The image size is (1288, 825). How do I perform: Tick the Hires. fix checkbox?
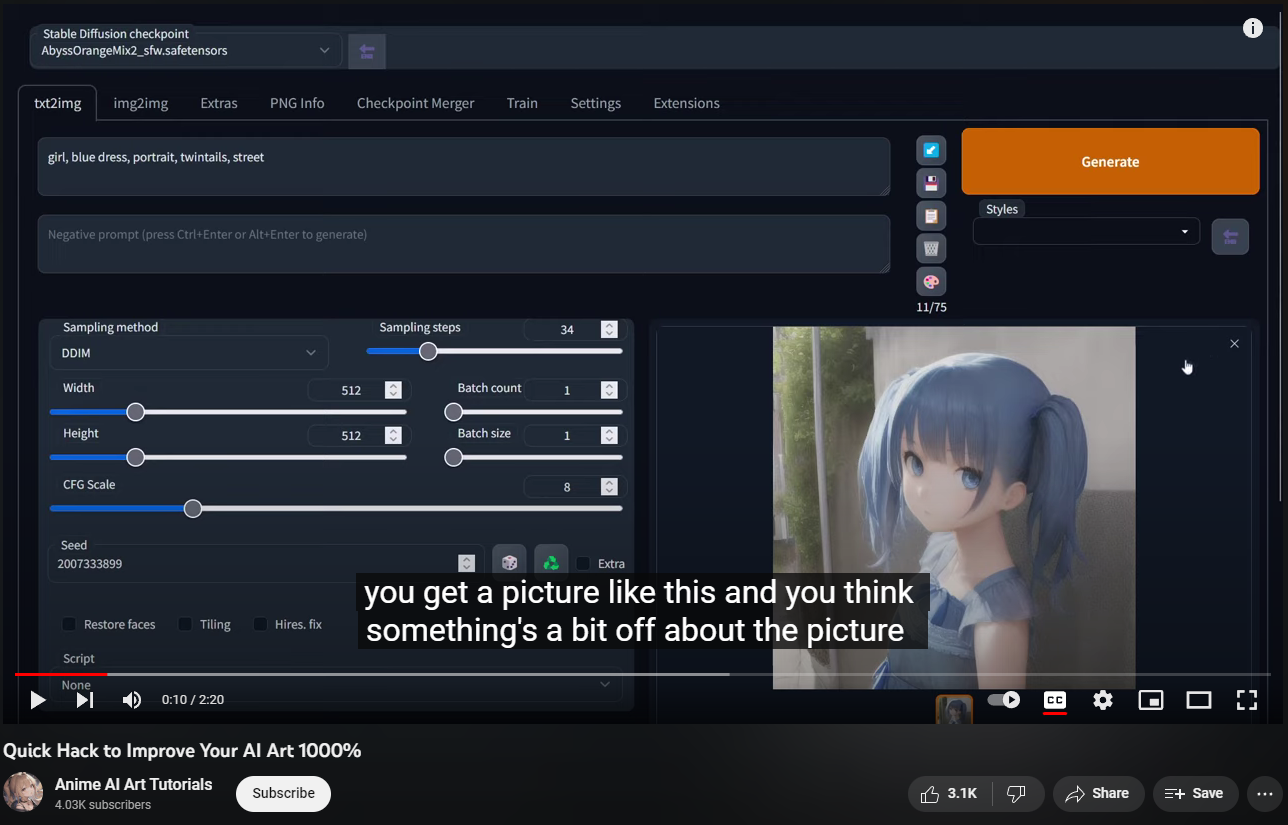[260, 624]
